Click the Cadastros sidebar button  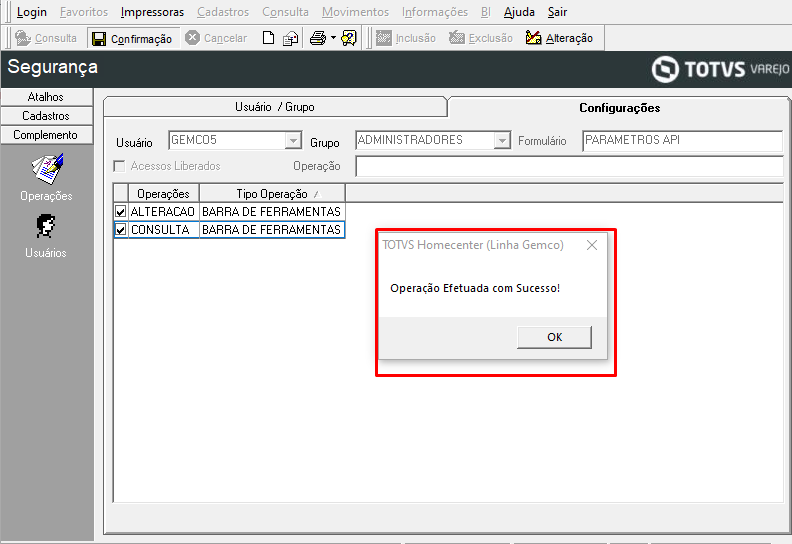(x=46, y=116)
